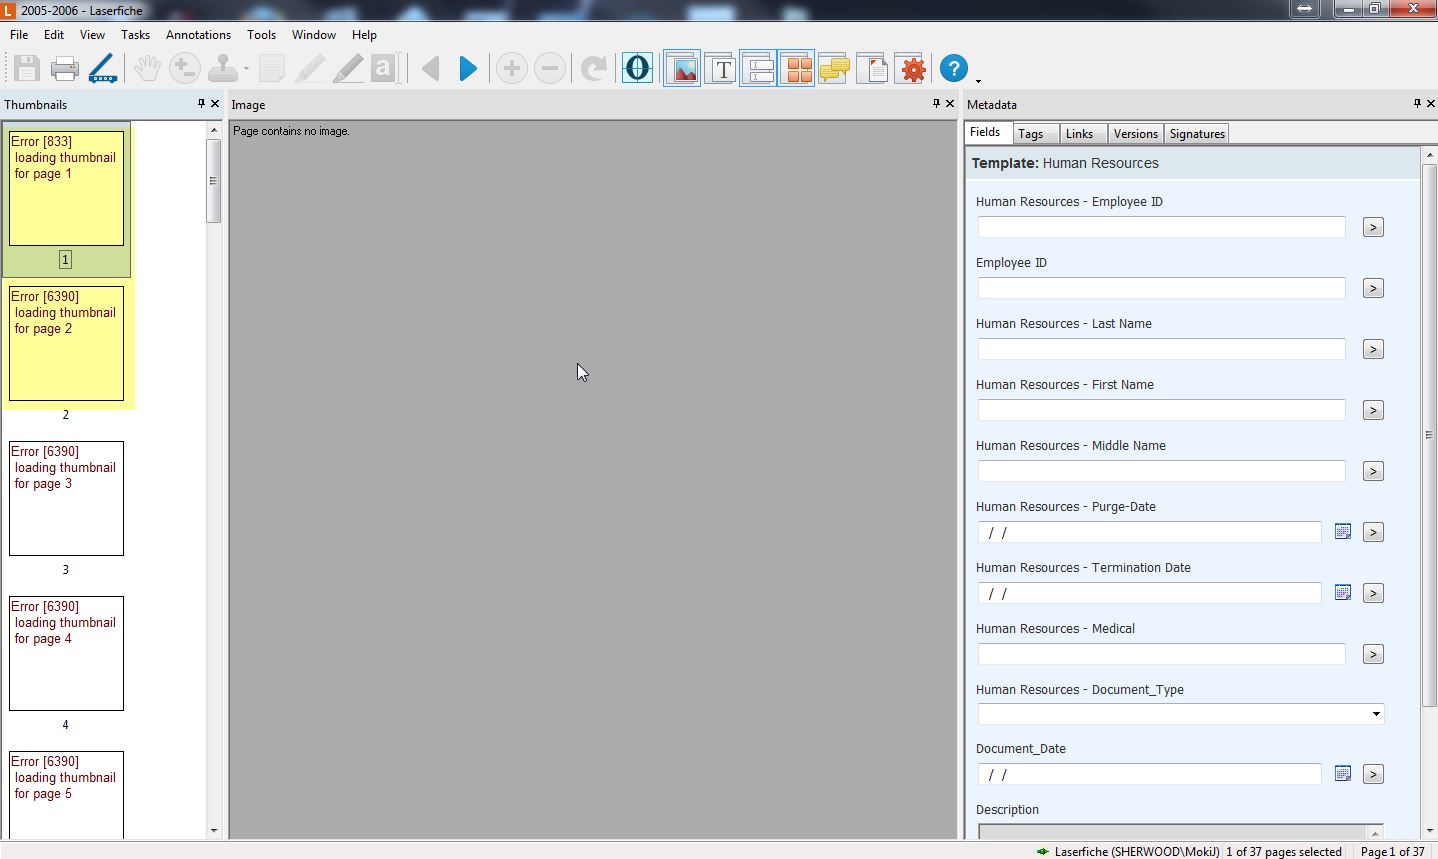Switch to the Signatures tab
Viewport: 1438px width, 859px height.
[1197, 134]
